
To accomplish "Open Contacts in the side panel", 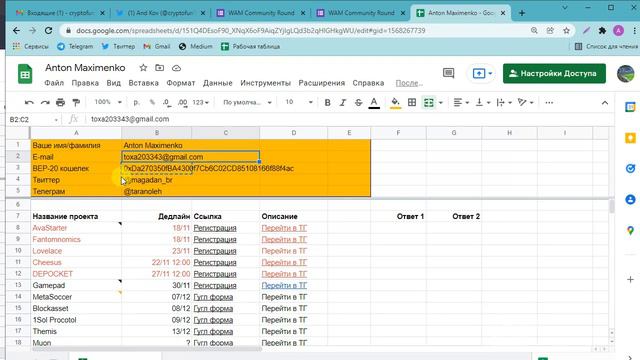I will click(x=630, y=200).
